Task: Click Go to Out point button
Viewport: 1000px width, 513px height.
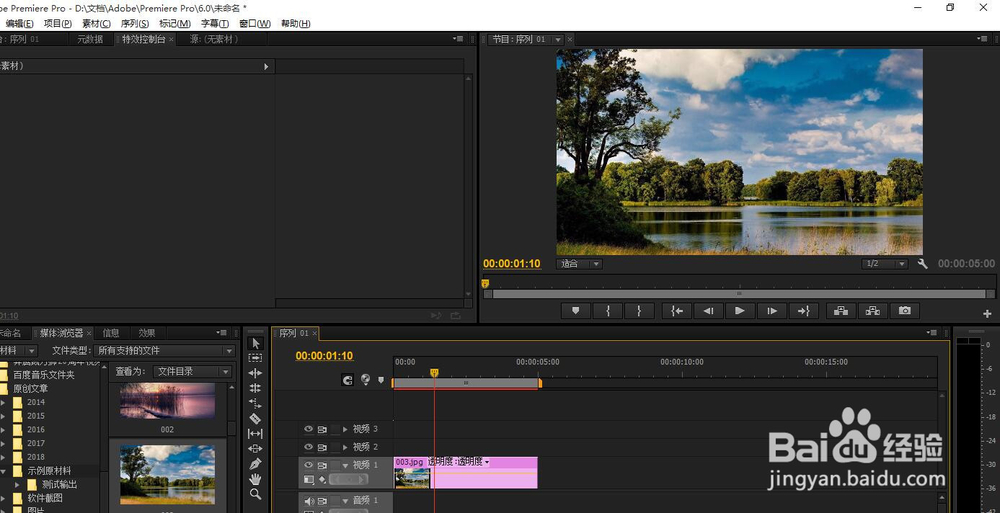Action: (803, 311)
